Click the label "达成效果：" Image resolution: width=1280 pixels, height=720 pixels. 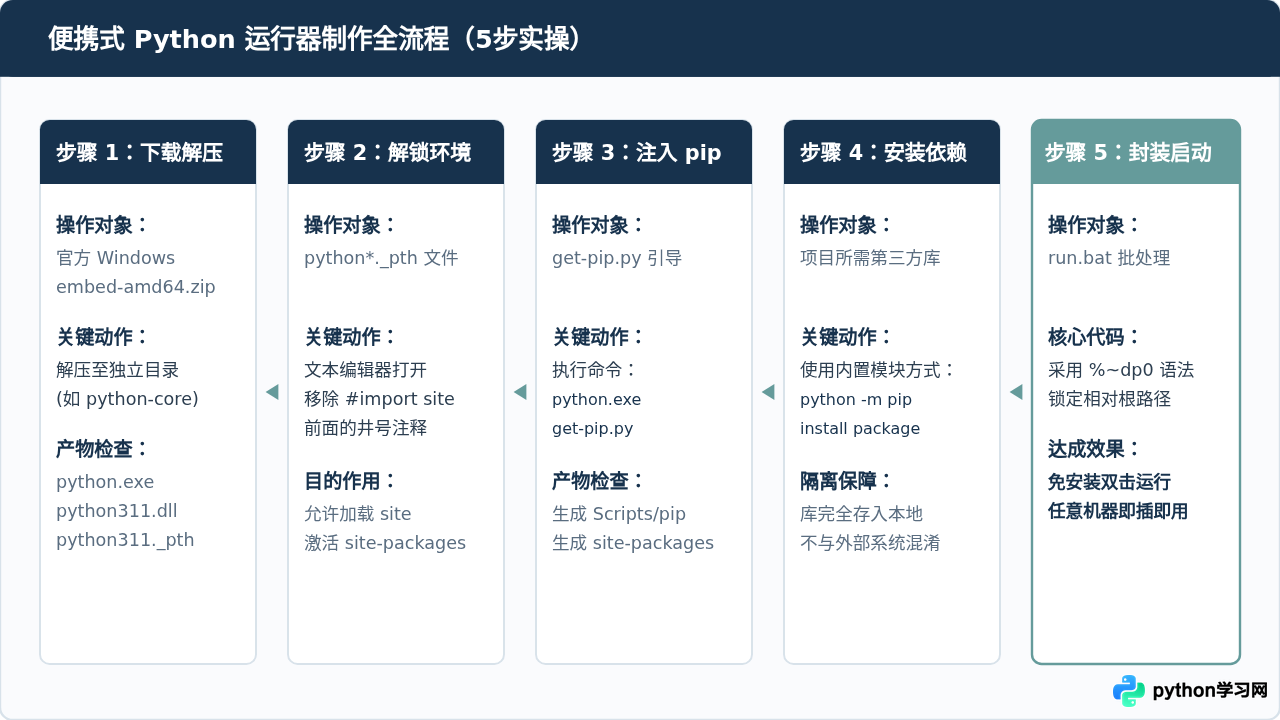[x=1095, y=449]
